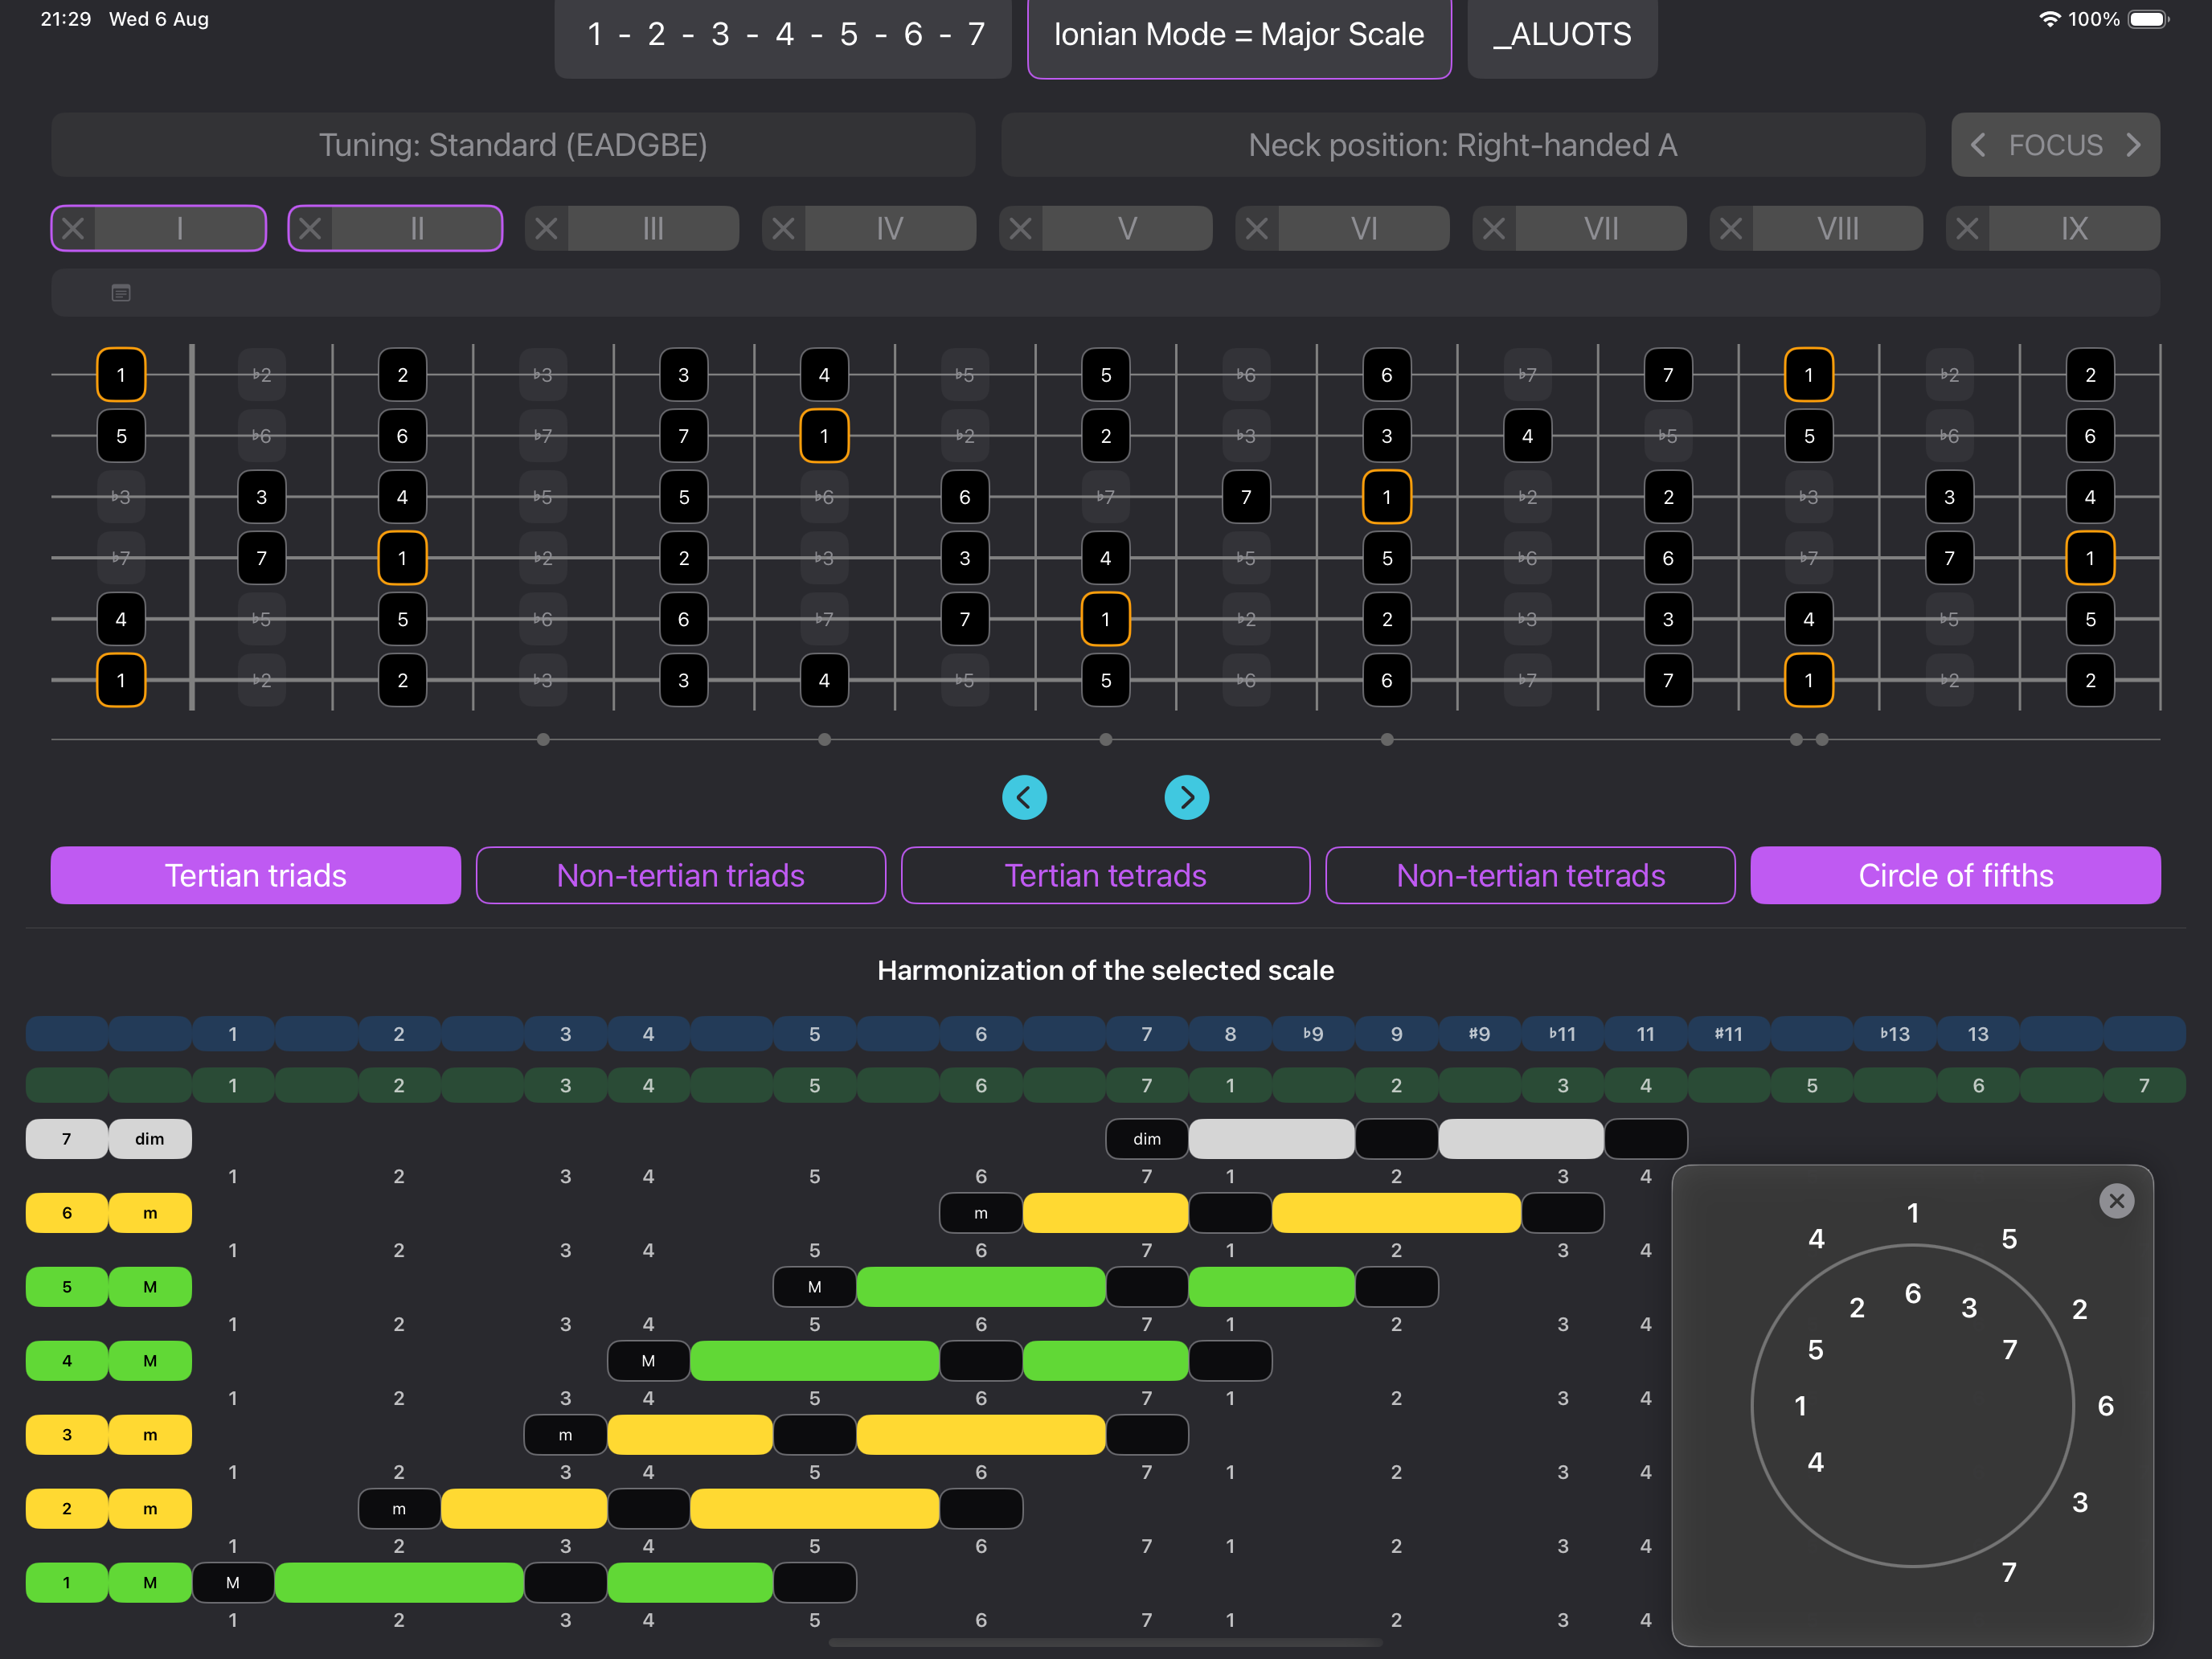Click degree 2 yellow label

point(67,1509)
